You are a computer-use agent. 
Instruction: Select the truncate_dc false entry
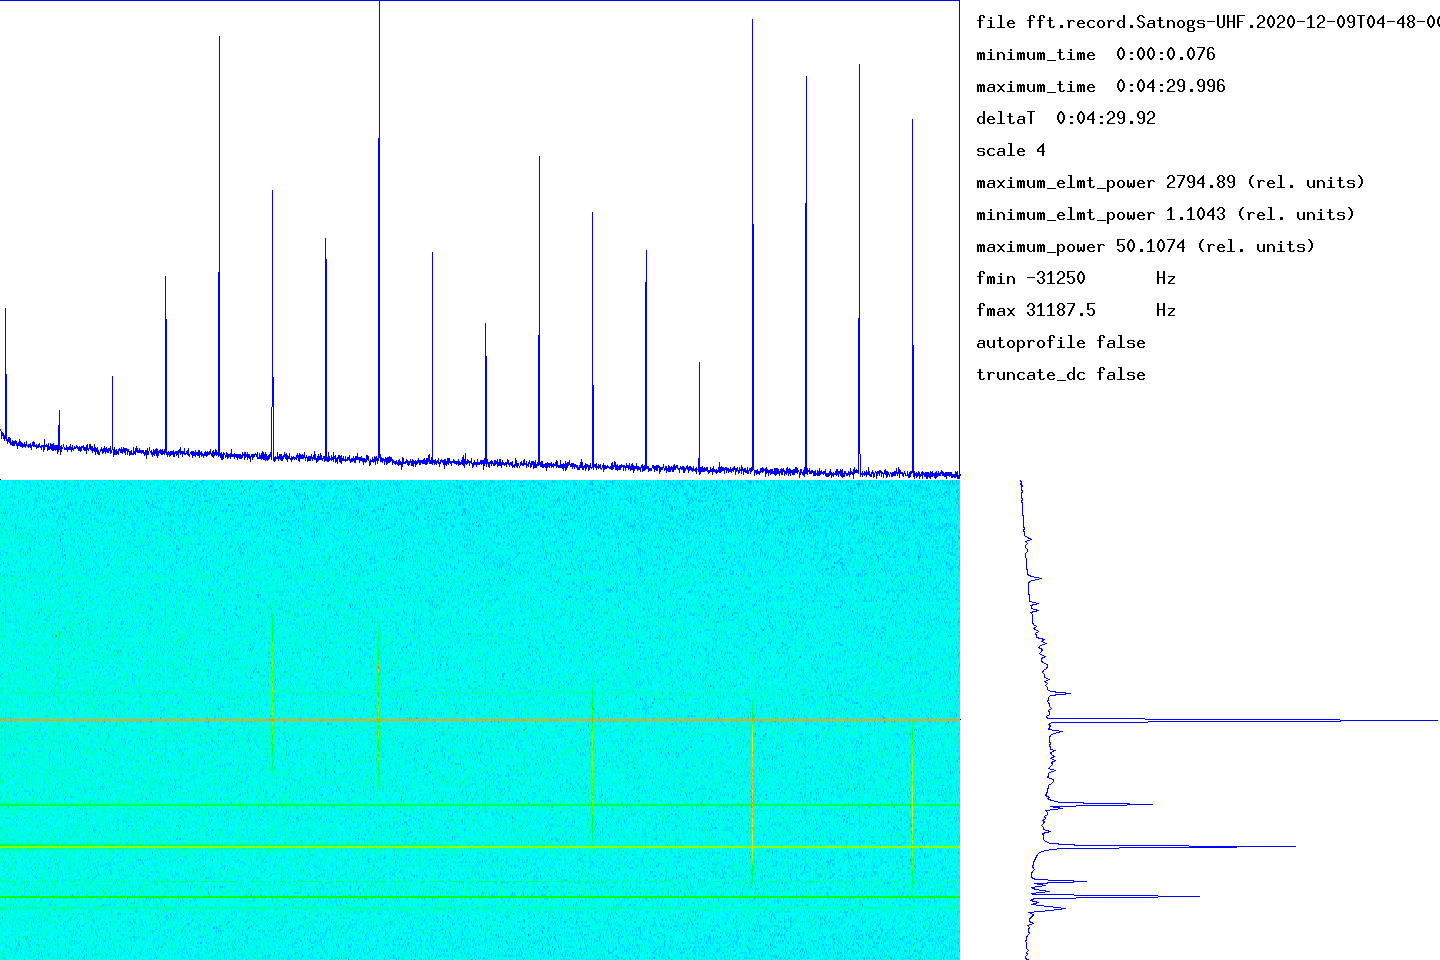1061,374
